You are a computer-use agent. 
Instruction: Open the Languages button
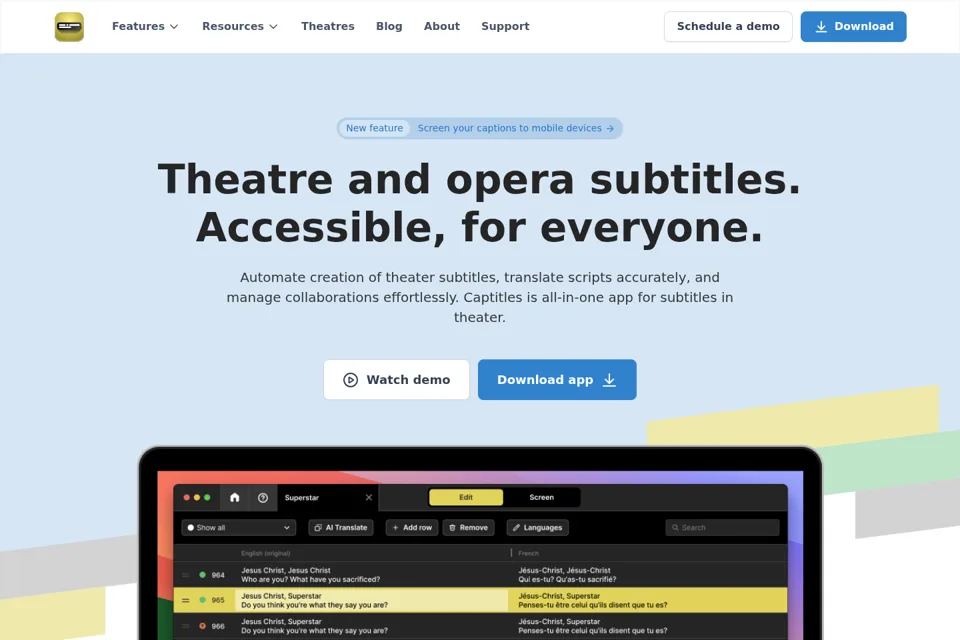click(x=538, y=527)
